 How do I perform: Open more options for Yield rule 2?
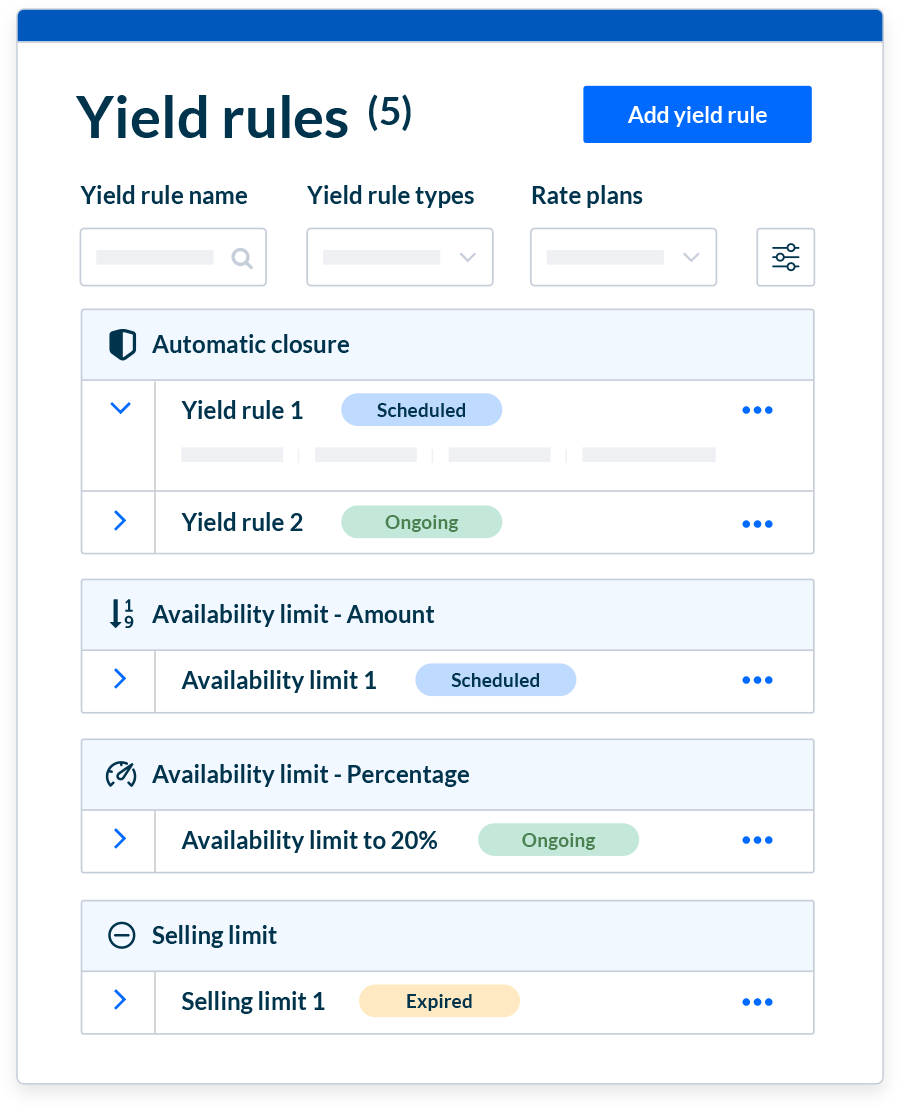(x=757, y=523)
